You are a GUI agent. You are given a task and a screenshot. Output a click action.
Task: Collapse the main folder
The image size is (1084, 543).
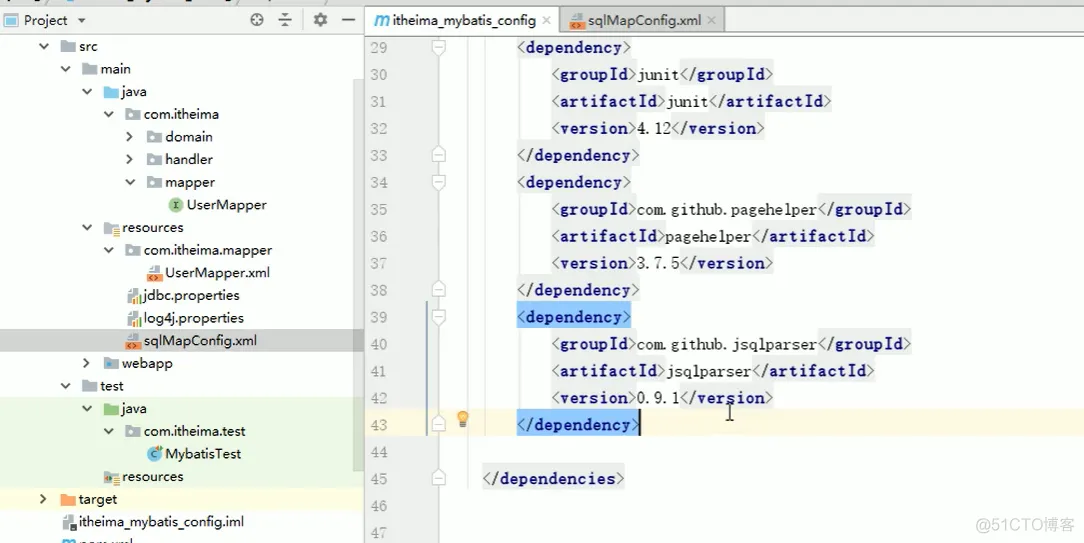click(x=66, y=69)
